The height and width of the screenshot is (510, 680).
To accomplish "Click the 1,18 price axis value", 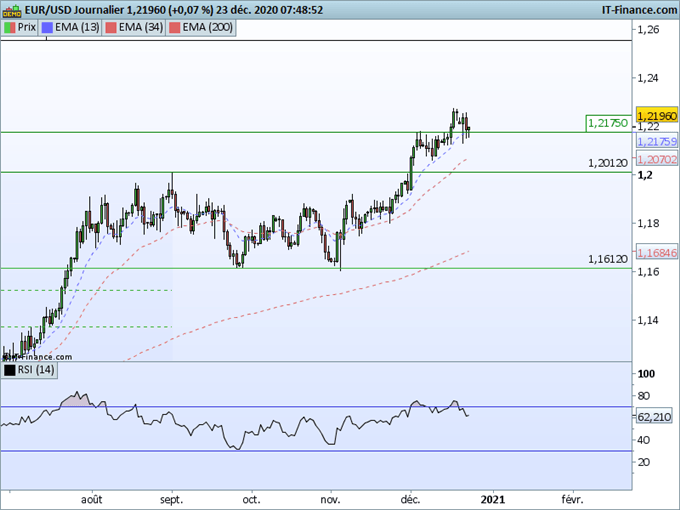I will pyautogui.click(x=648, y=224).
